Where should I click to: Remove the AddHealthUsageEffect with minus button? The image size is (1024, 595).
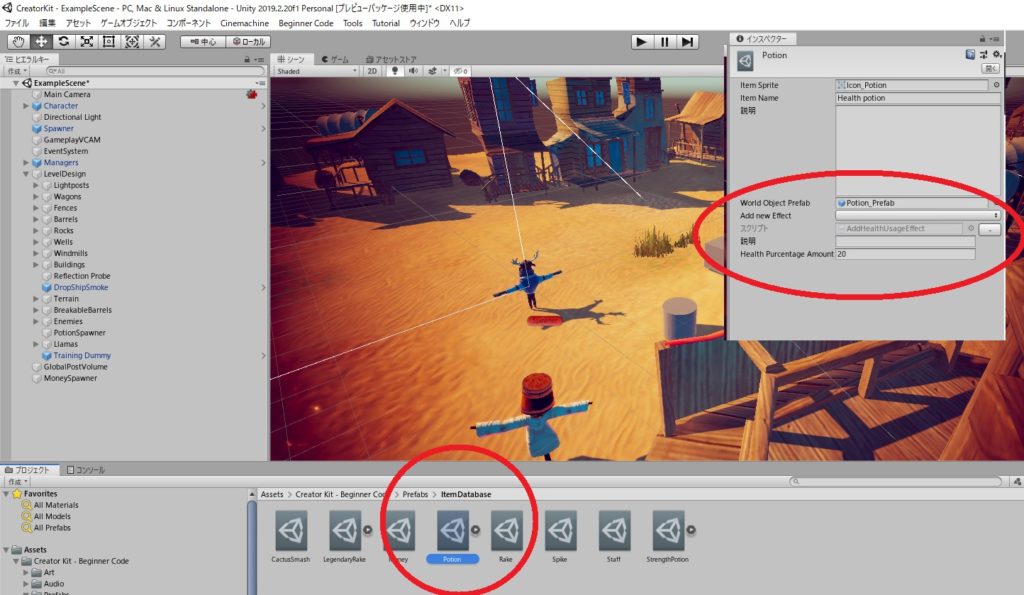[x=990, y=229]
